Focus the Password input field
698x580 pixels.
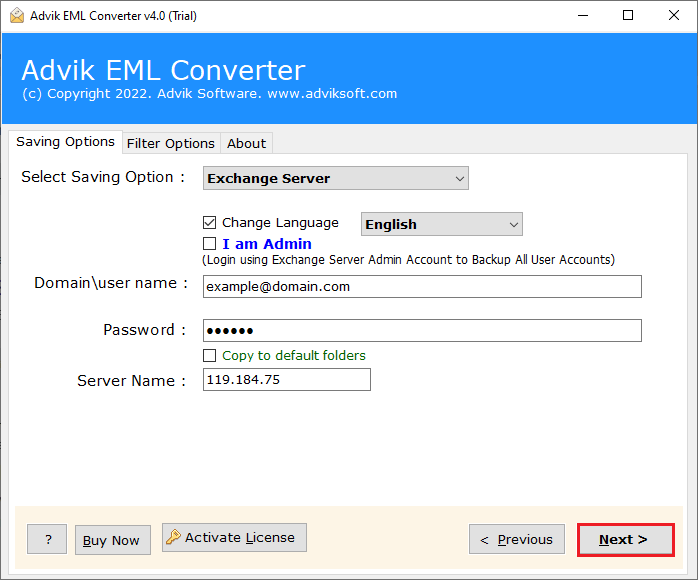coord(422,330)
